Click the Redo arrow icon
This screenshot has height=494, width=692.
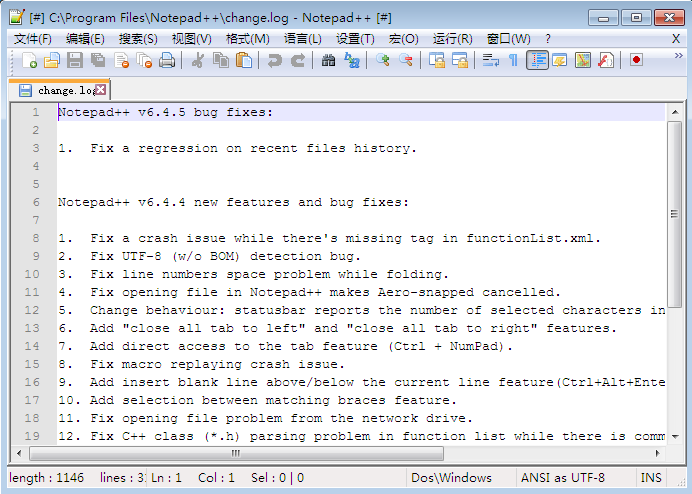[298, 60]
